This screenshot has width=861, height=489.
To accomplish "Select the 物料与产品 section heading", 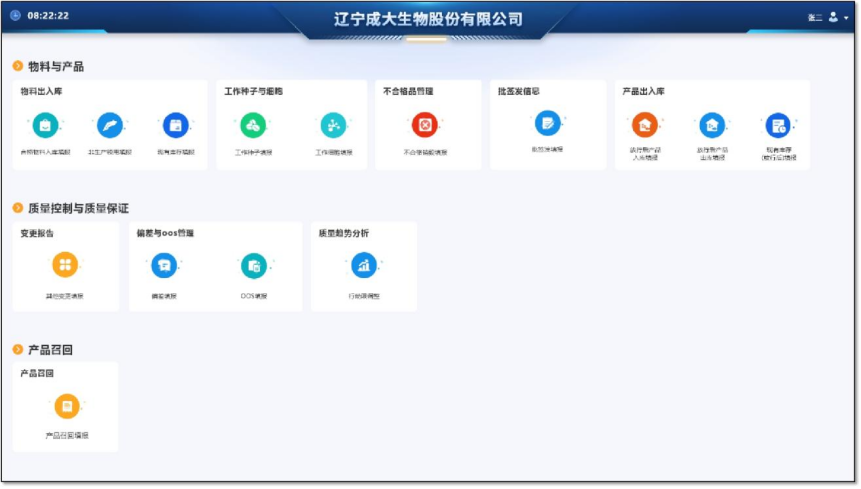I will (56, 66).
